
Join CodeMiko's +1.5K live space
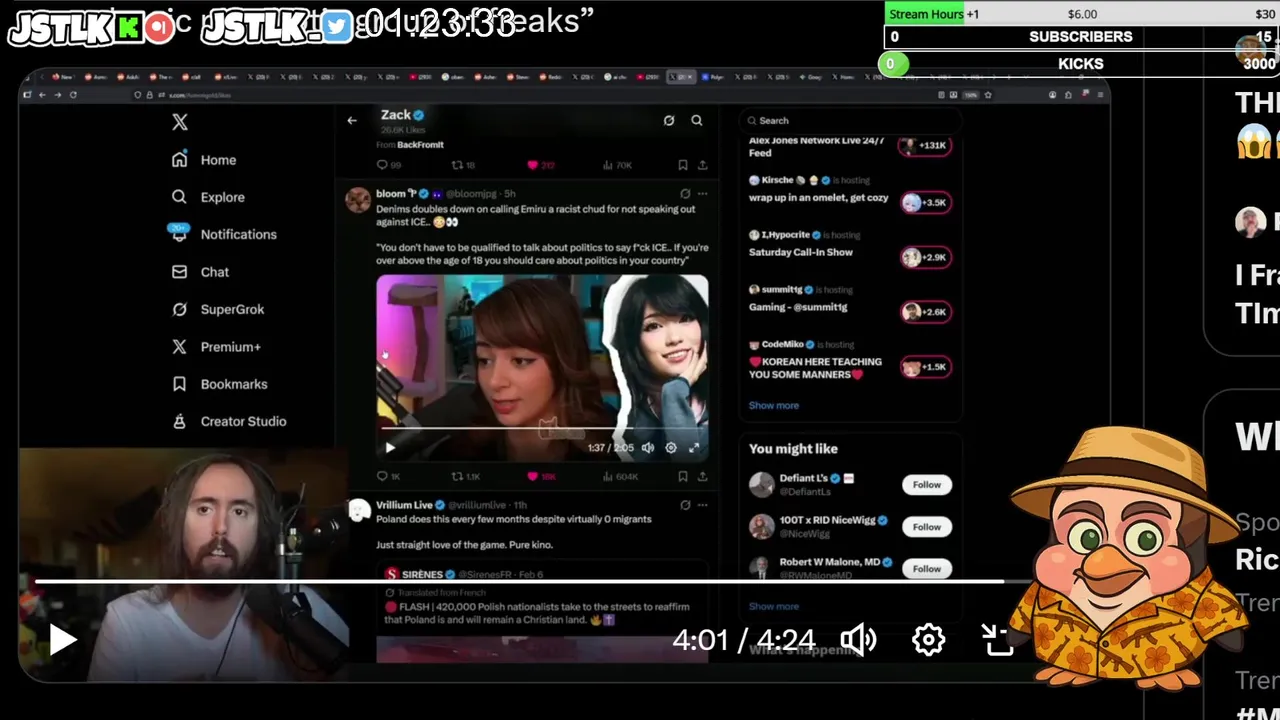[x=925, y=367]
